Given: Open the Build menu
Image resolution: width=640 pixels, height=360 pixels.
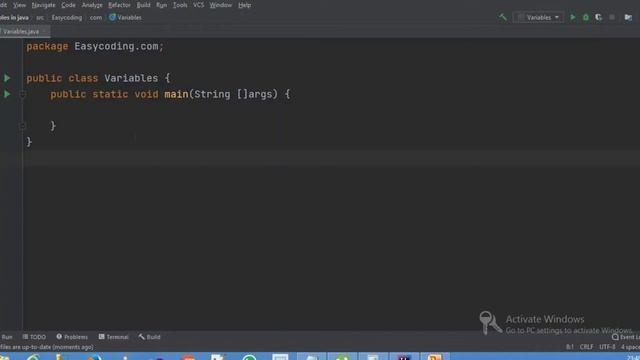Looking at the screenshot, I should click(x=143, y=5).
